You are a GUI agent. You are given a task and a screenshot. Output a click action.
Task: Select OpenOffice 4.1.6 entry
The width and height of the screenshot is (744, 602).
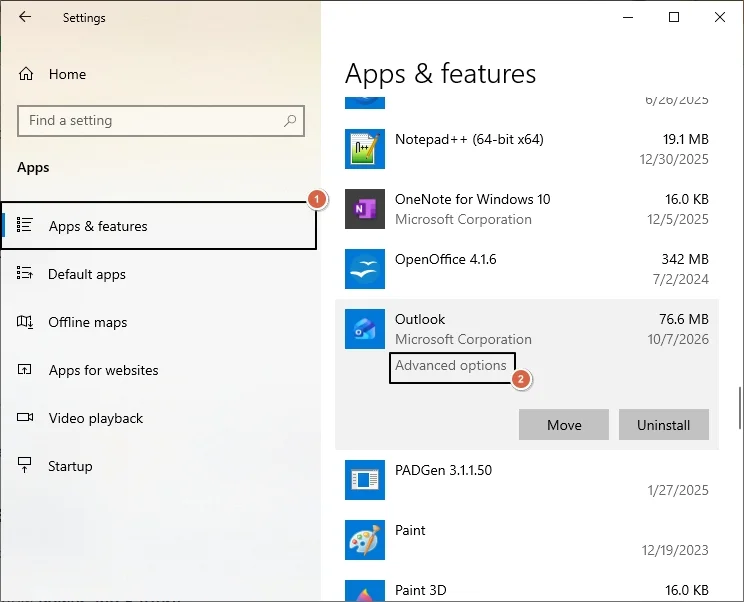446,259
